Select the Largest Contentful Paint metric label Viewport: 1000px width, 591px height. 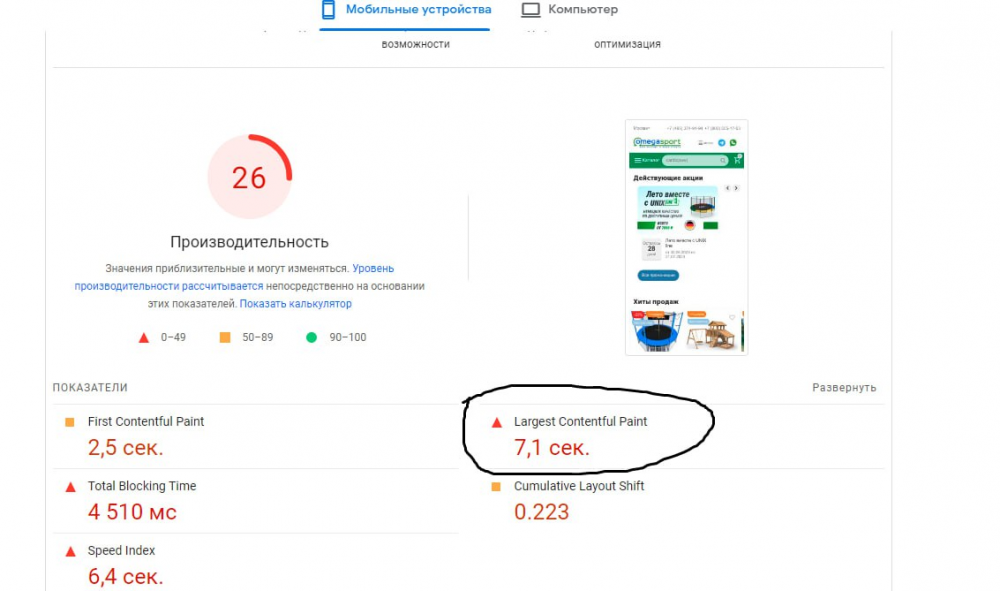pyautogui.click(x=580, y=421)
